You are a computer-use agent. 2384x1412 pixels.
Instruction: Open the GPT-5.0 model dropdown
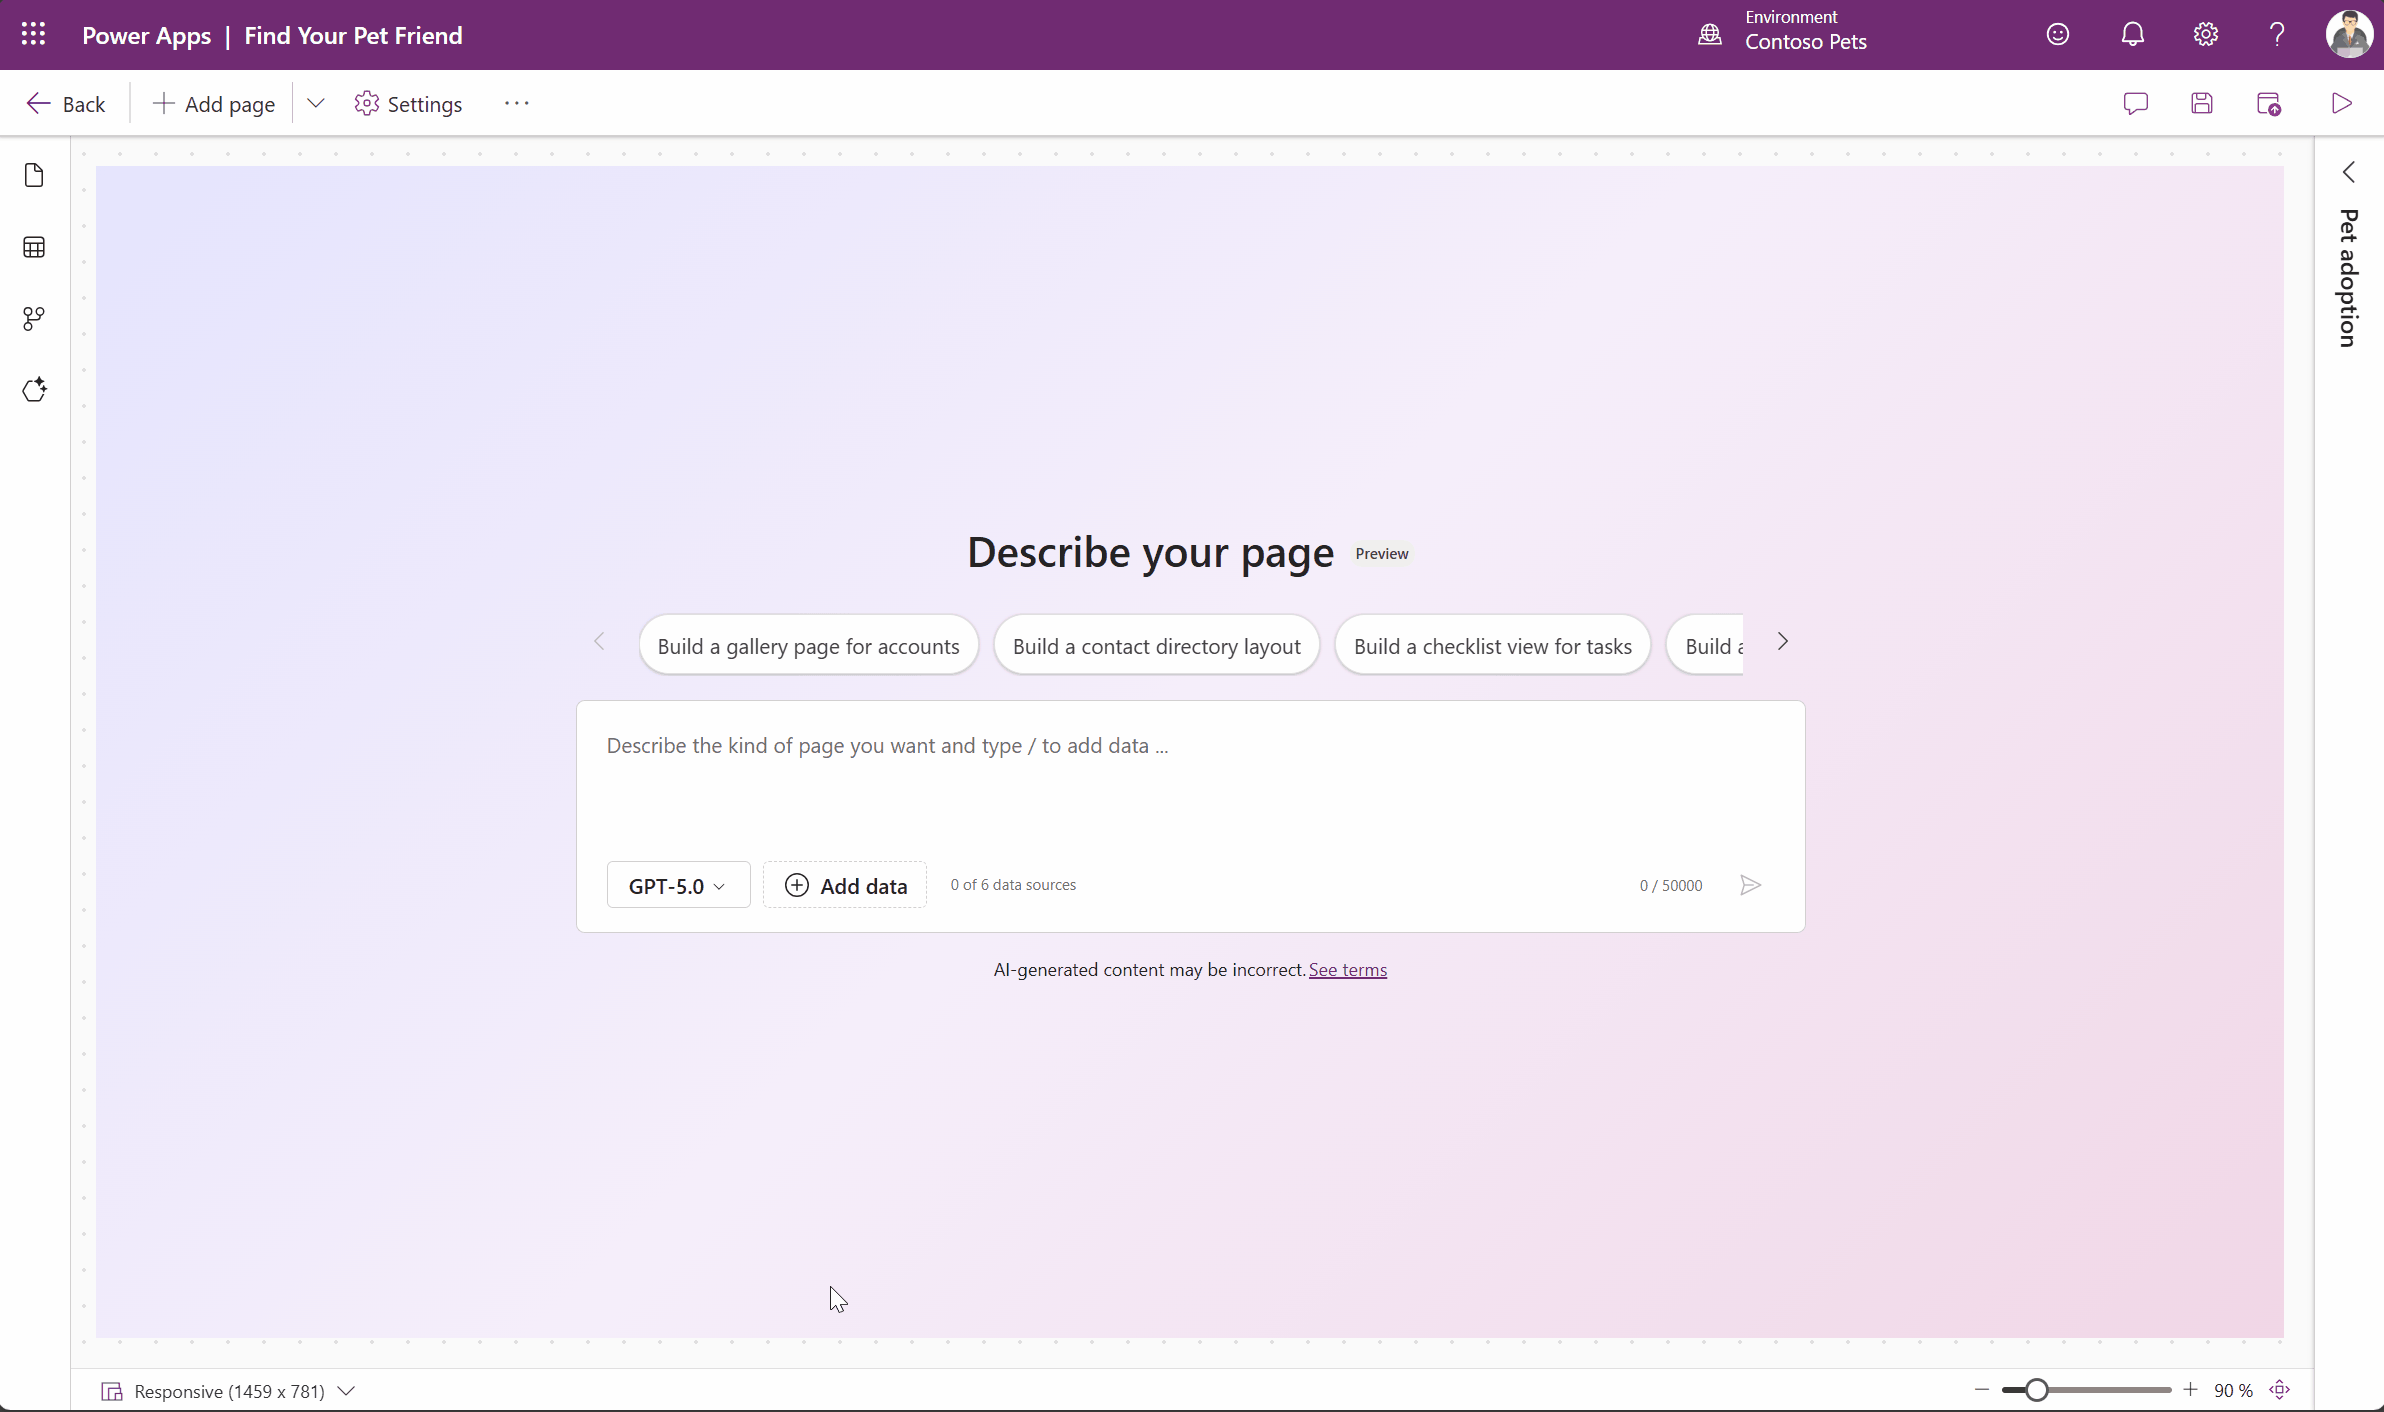(x=678, y=885)
